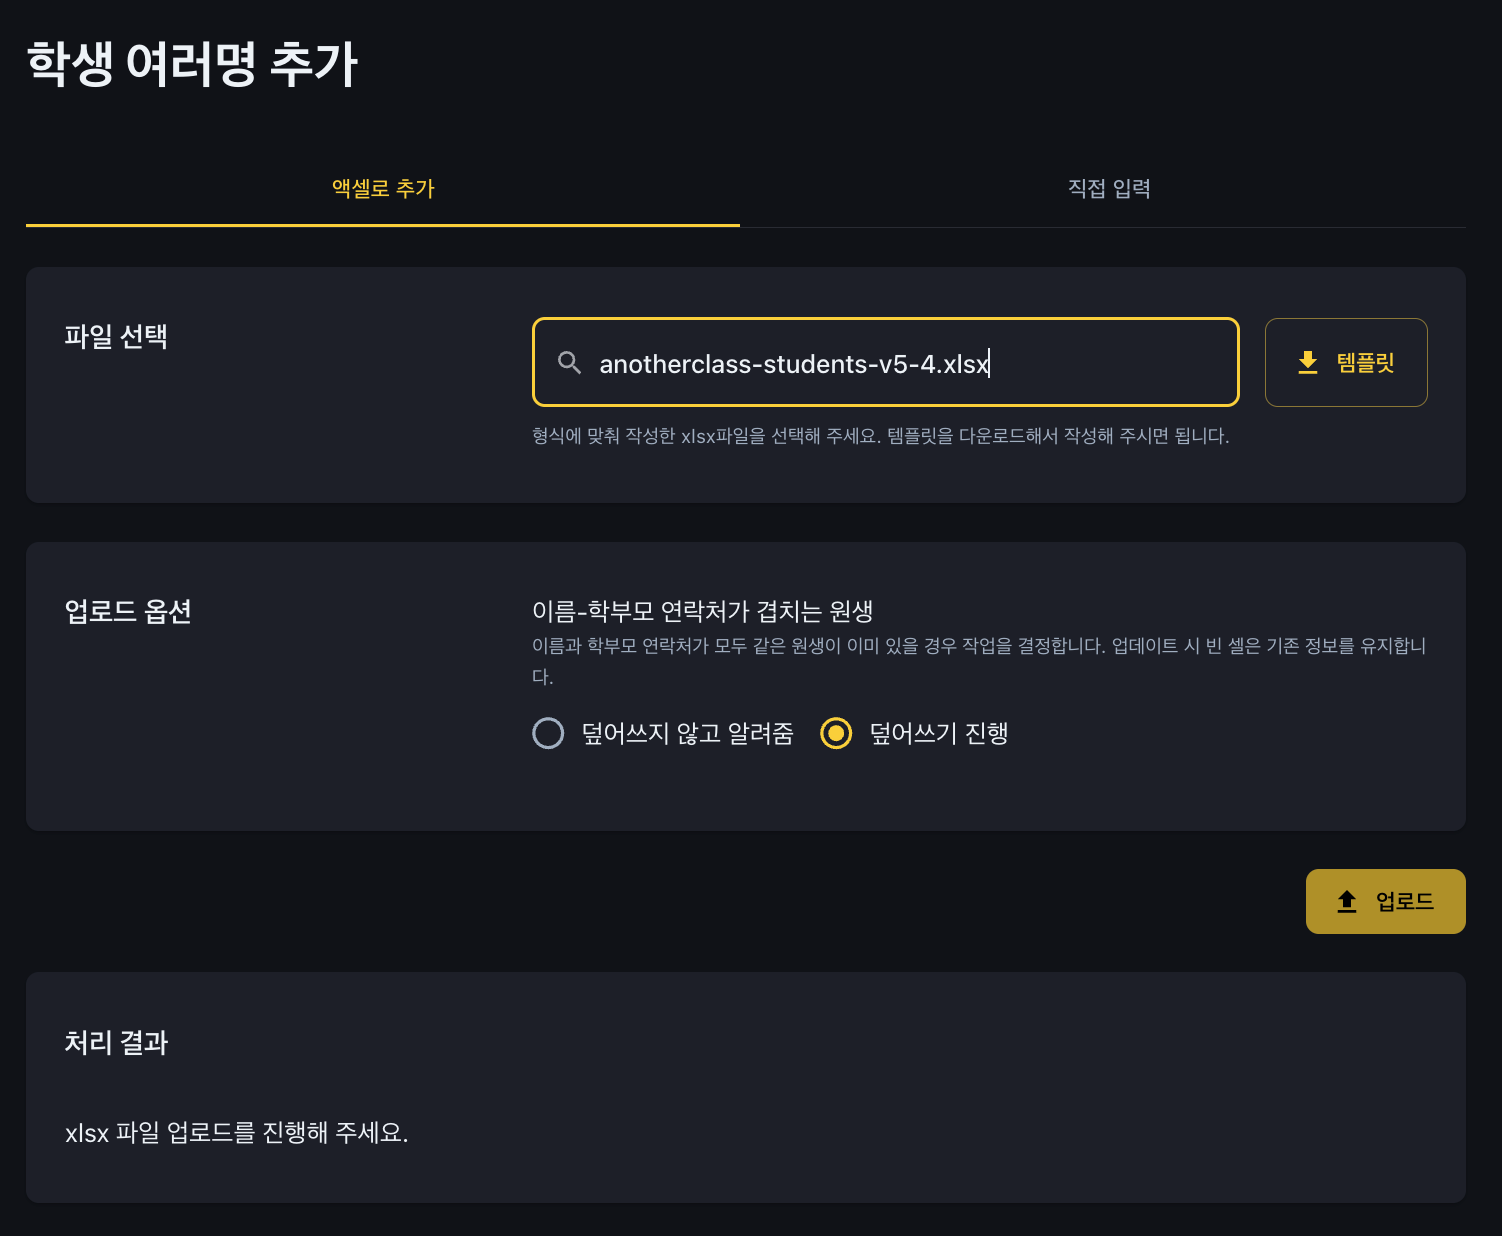Click the 처리 결과 section heading

116,1042
